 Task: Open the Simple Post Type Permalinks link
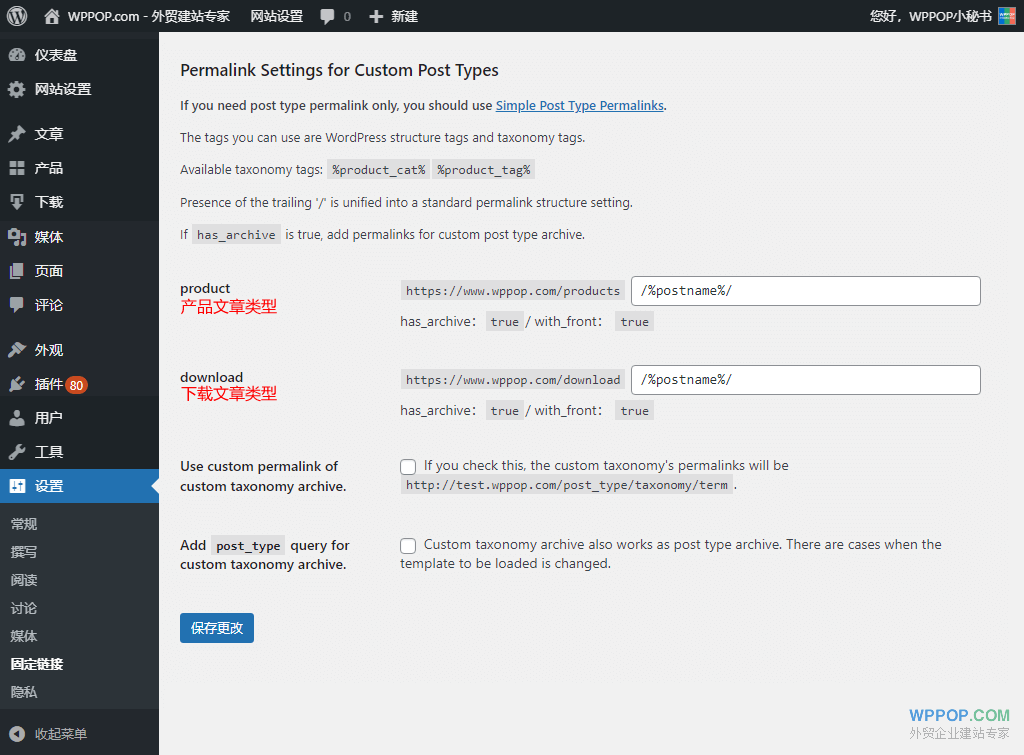579,105
